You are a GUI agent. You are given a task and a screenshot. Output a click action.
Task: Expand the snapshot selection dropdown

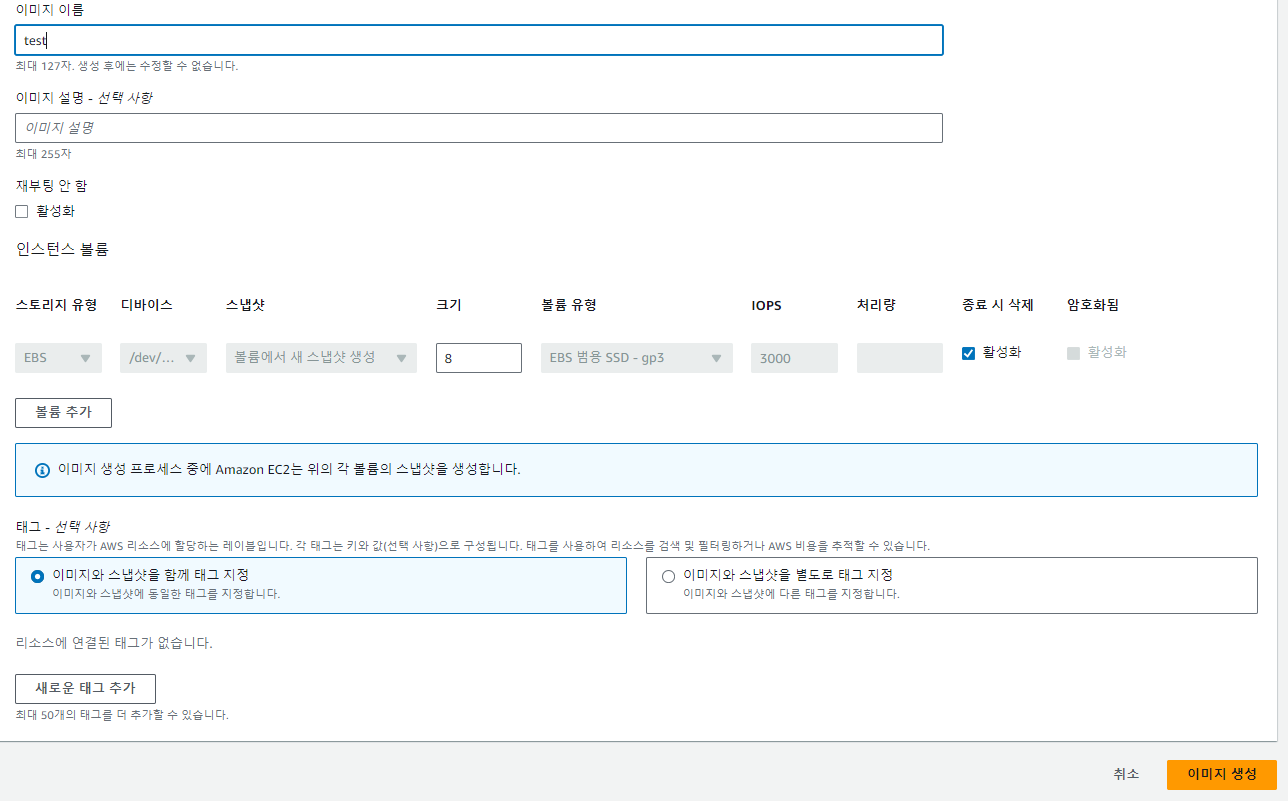321,358
